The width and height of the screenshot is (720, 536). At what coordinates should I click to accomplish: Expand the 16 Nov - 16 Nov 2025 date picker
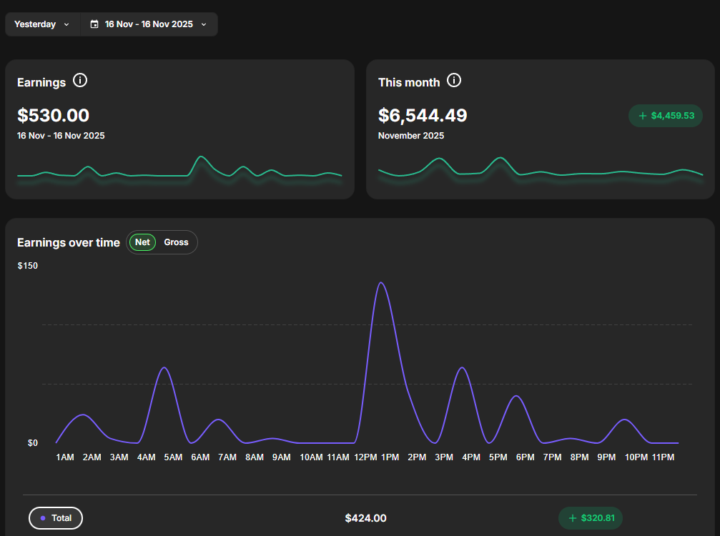pyautogui.click(x=148, y=24)
